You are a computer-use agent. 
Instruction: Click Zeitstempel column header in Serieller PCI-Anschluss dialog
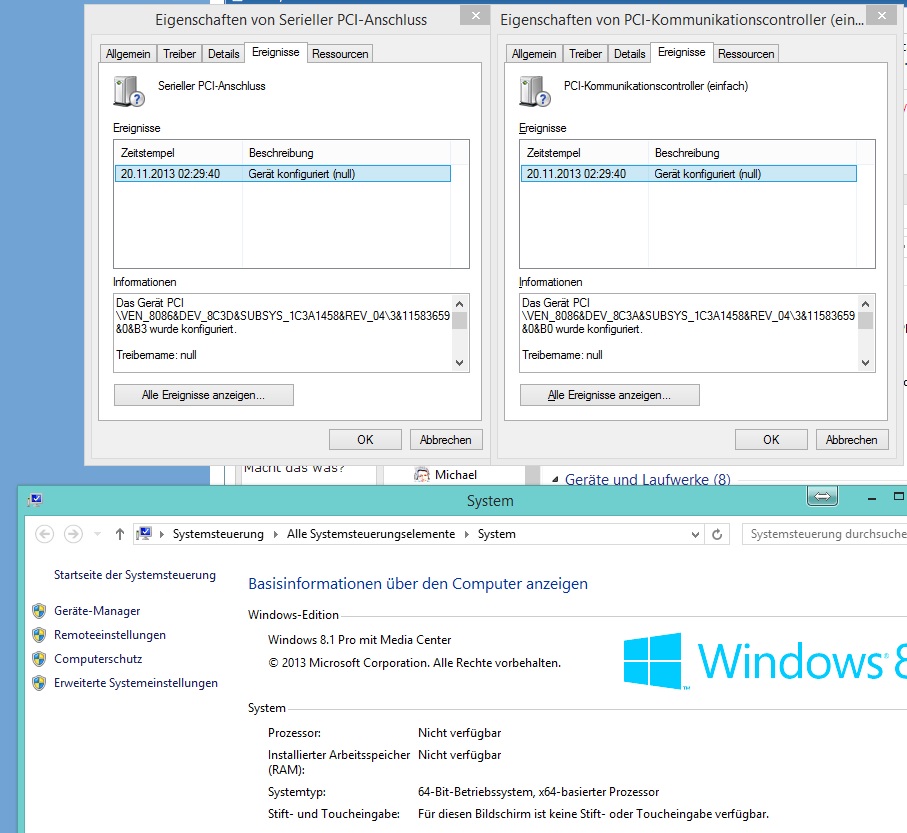click(178, 153)
